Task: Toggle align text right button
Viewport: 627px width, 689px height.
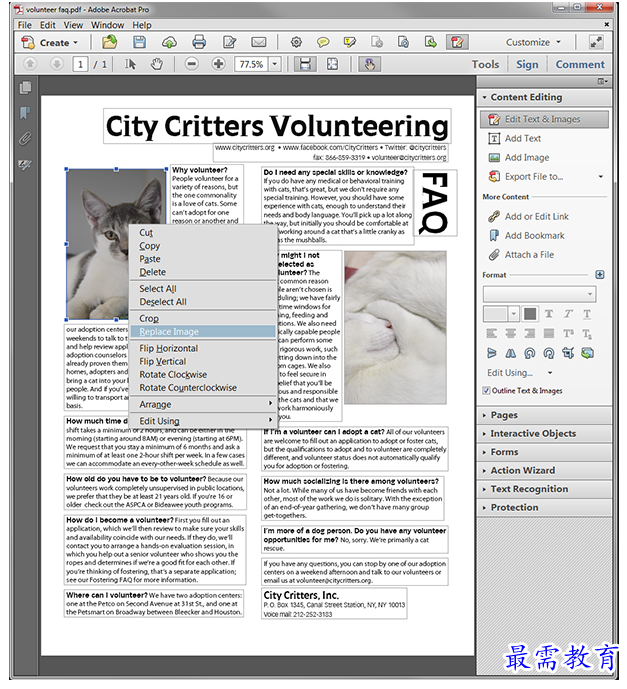Action: (530, 334)
